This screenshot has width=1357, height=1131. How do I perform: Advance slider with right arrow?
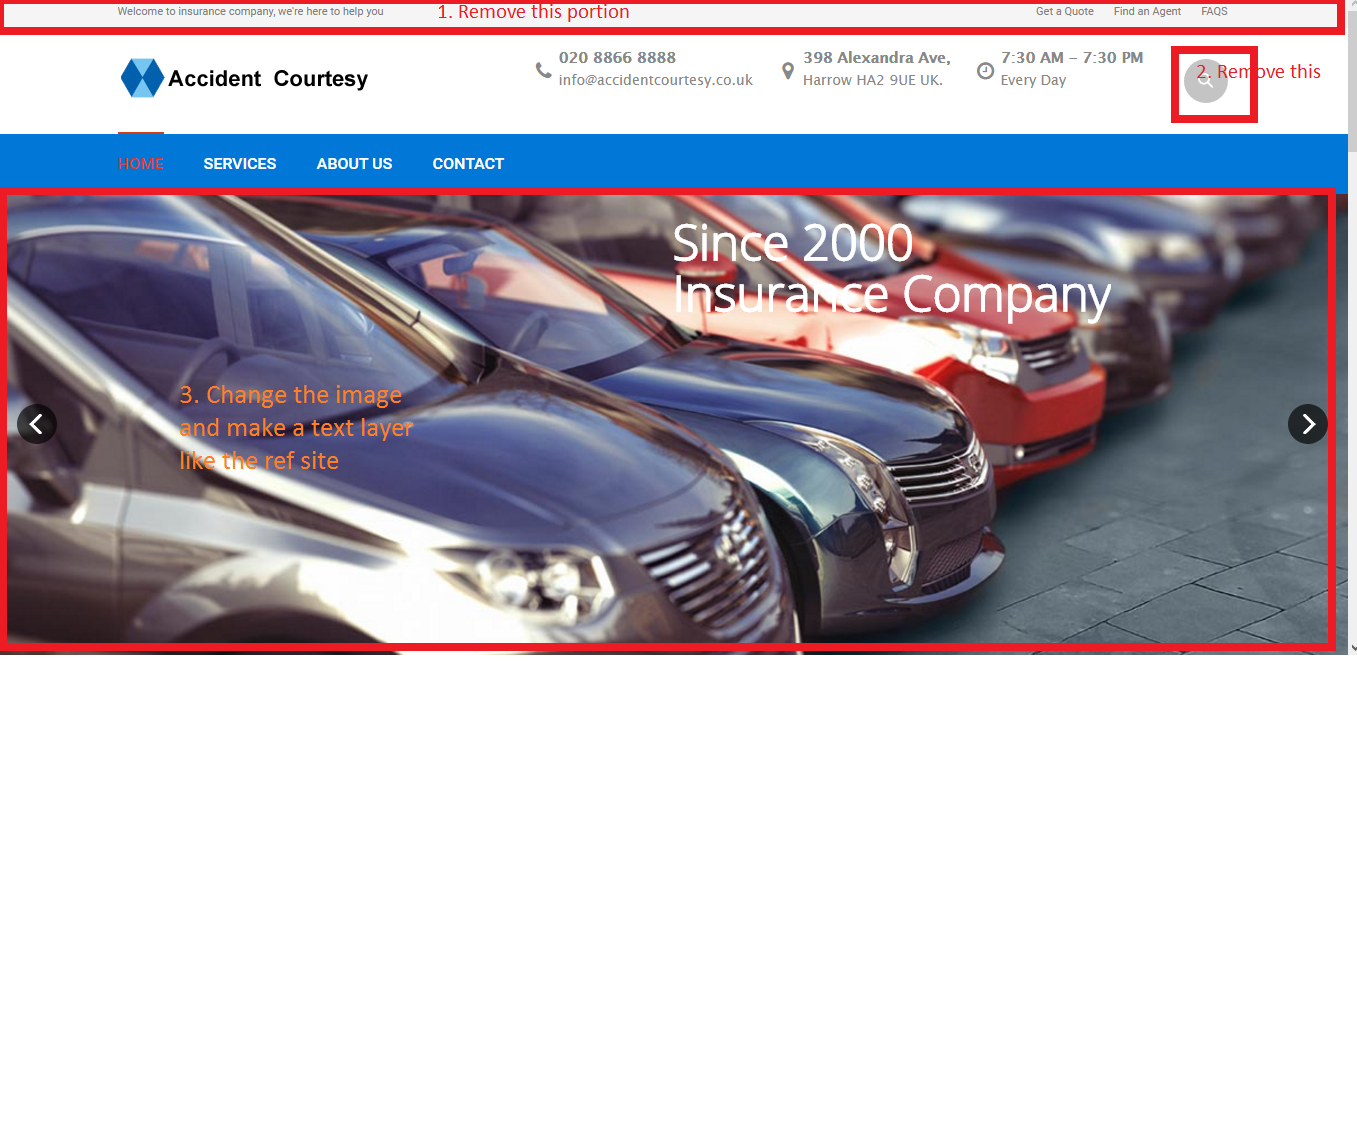coord(1307,424)
